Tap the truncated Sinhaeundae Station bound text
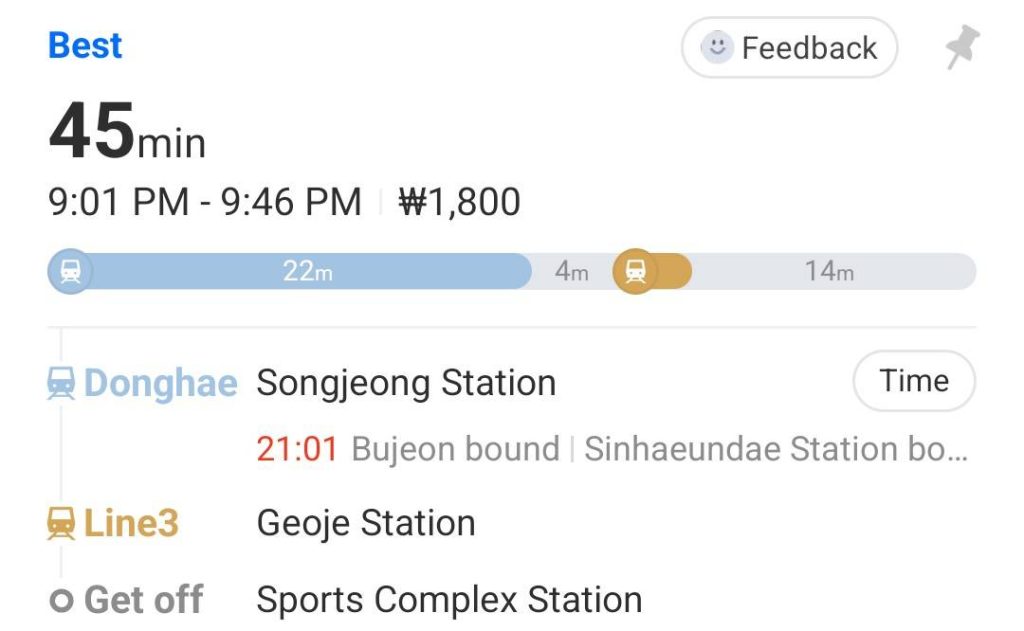The width and height of the screenshot is (1024, 631). [x=775, y=449]
